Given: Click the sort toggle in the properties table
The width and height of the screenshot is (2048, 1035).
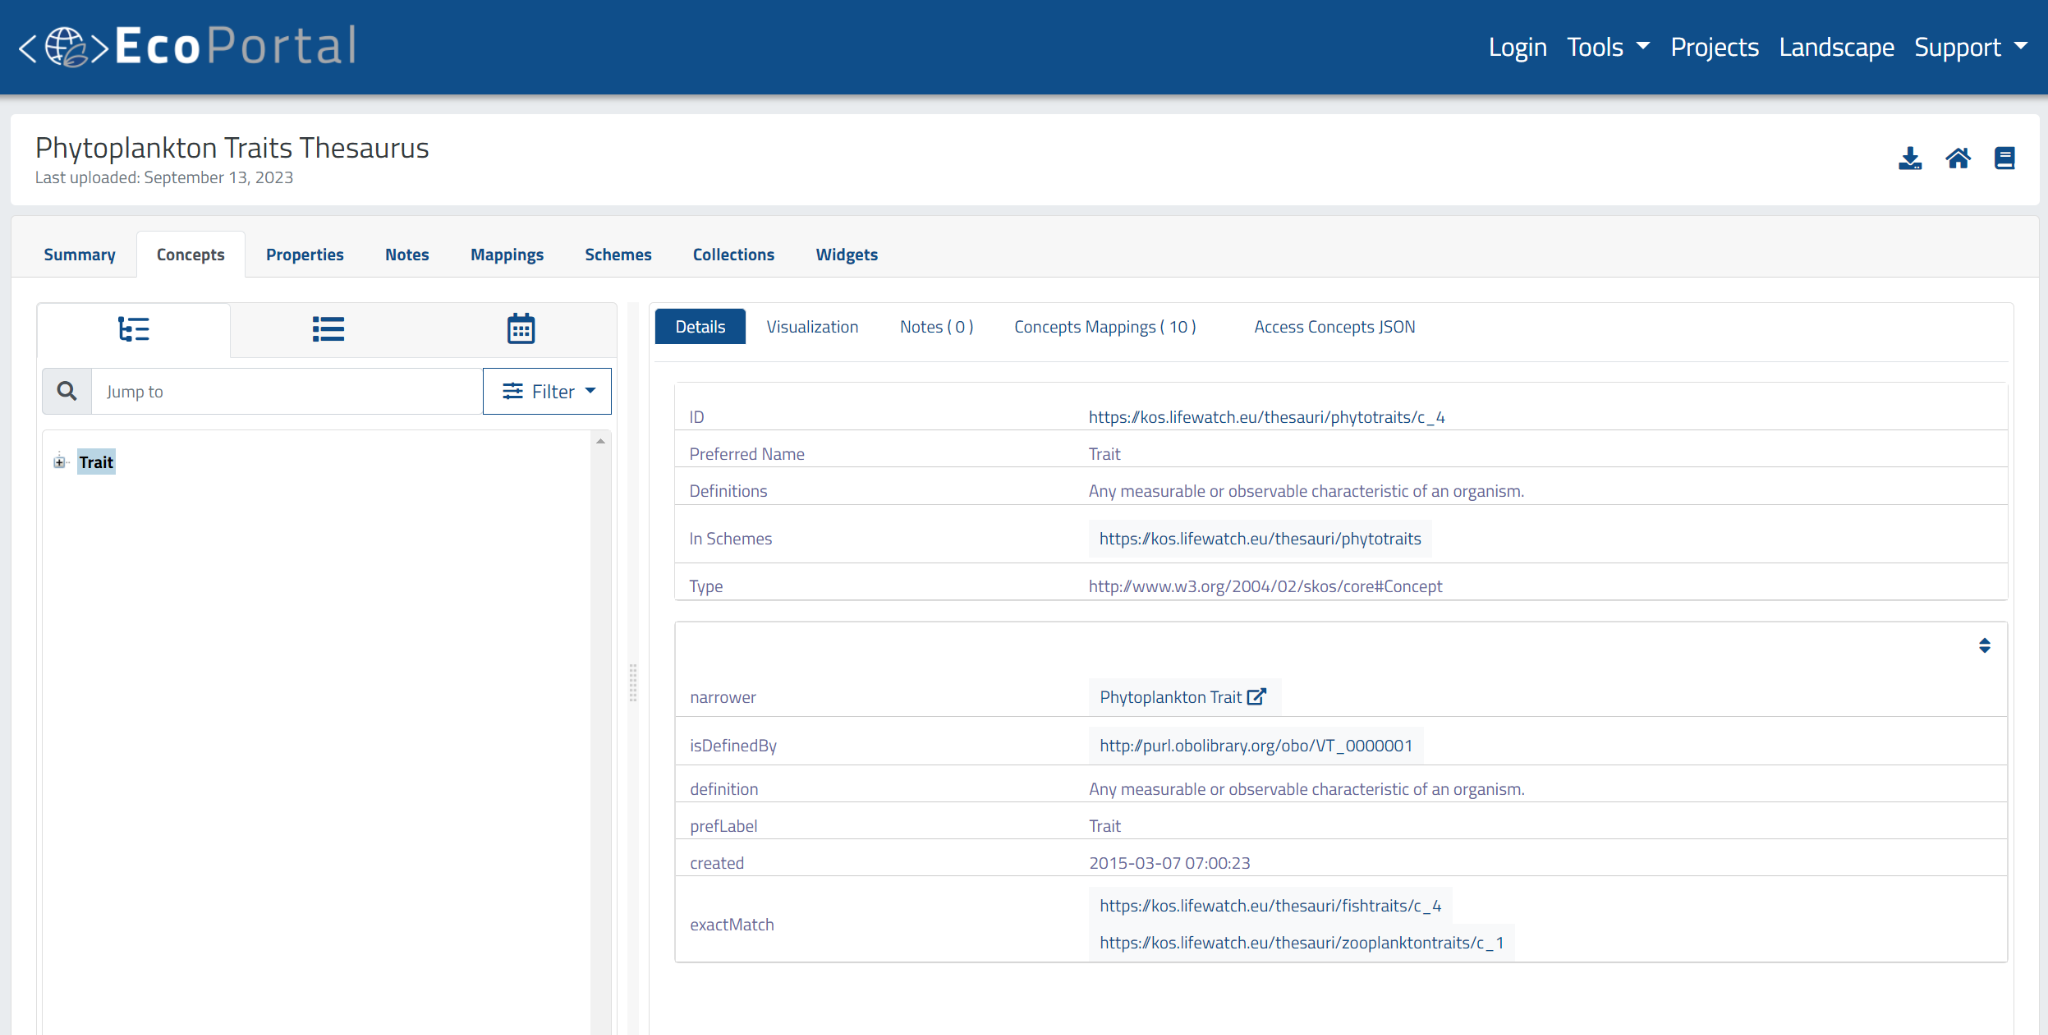Looking at the screenshot, I should (1984, 645).
